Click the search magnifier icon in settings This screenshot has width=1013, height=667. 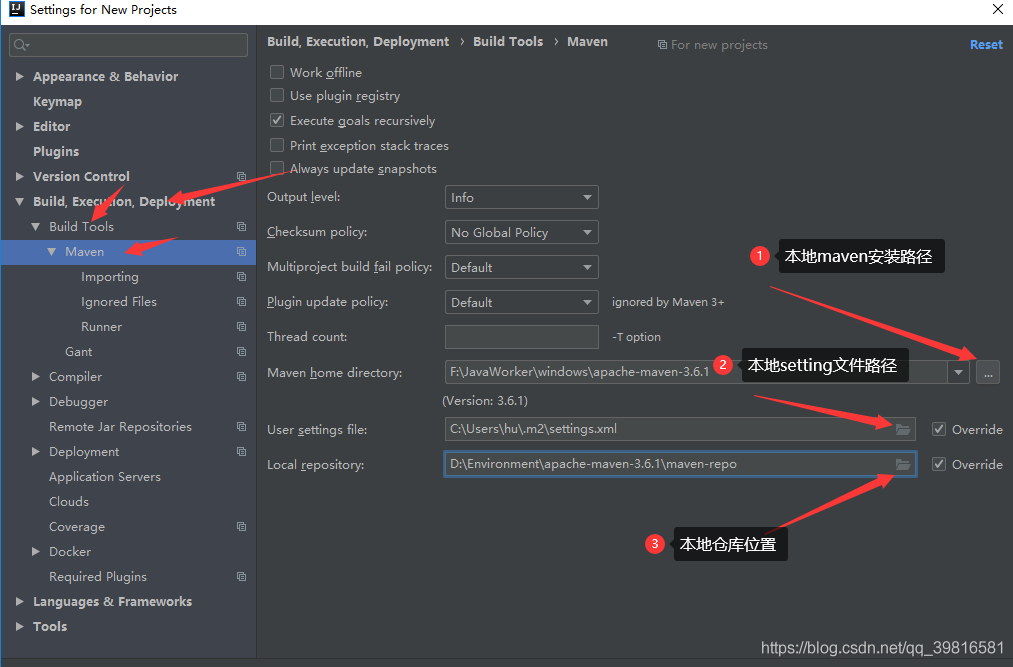21,45
